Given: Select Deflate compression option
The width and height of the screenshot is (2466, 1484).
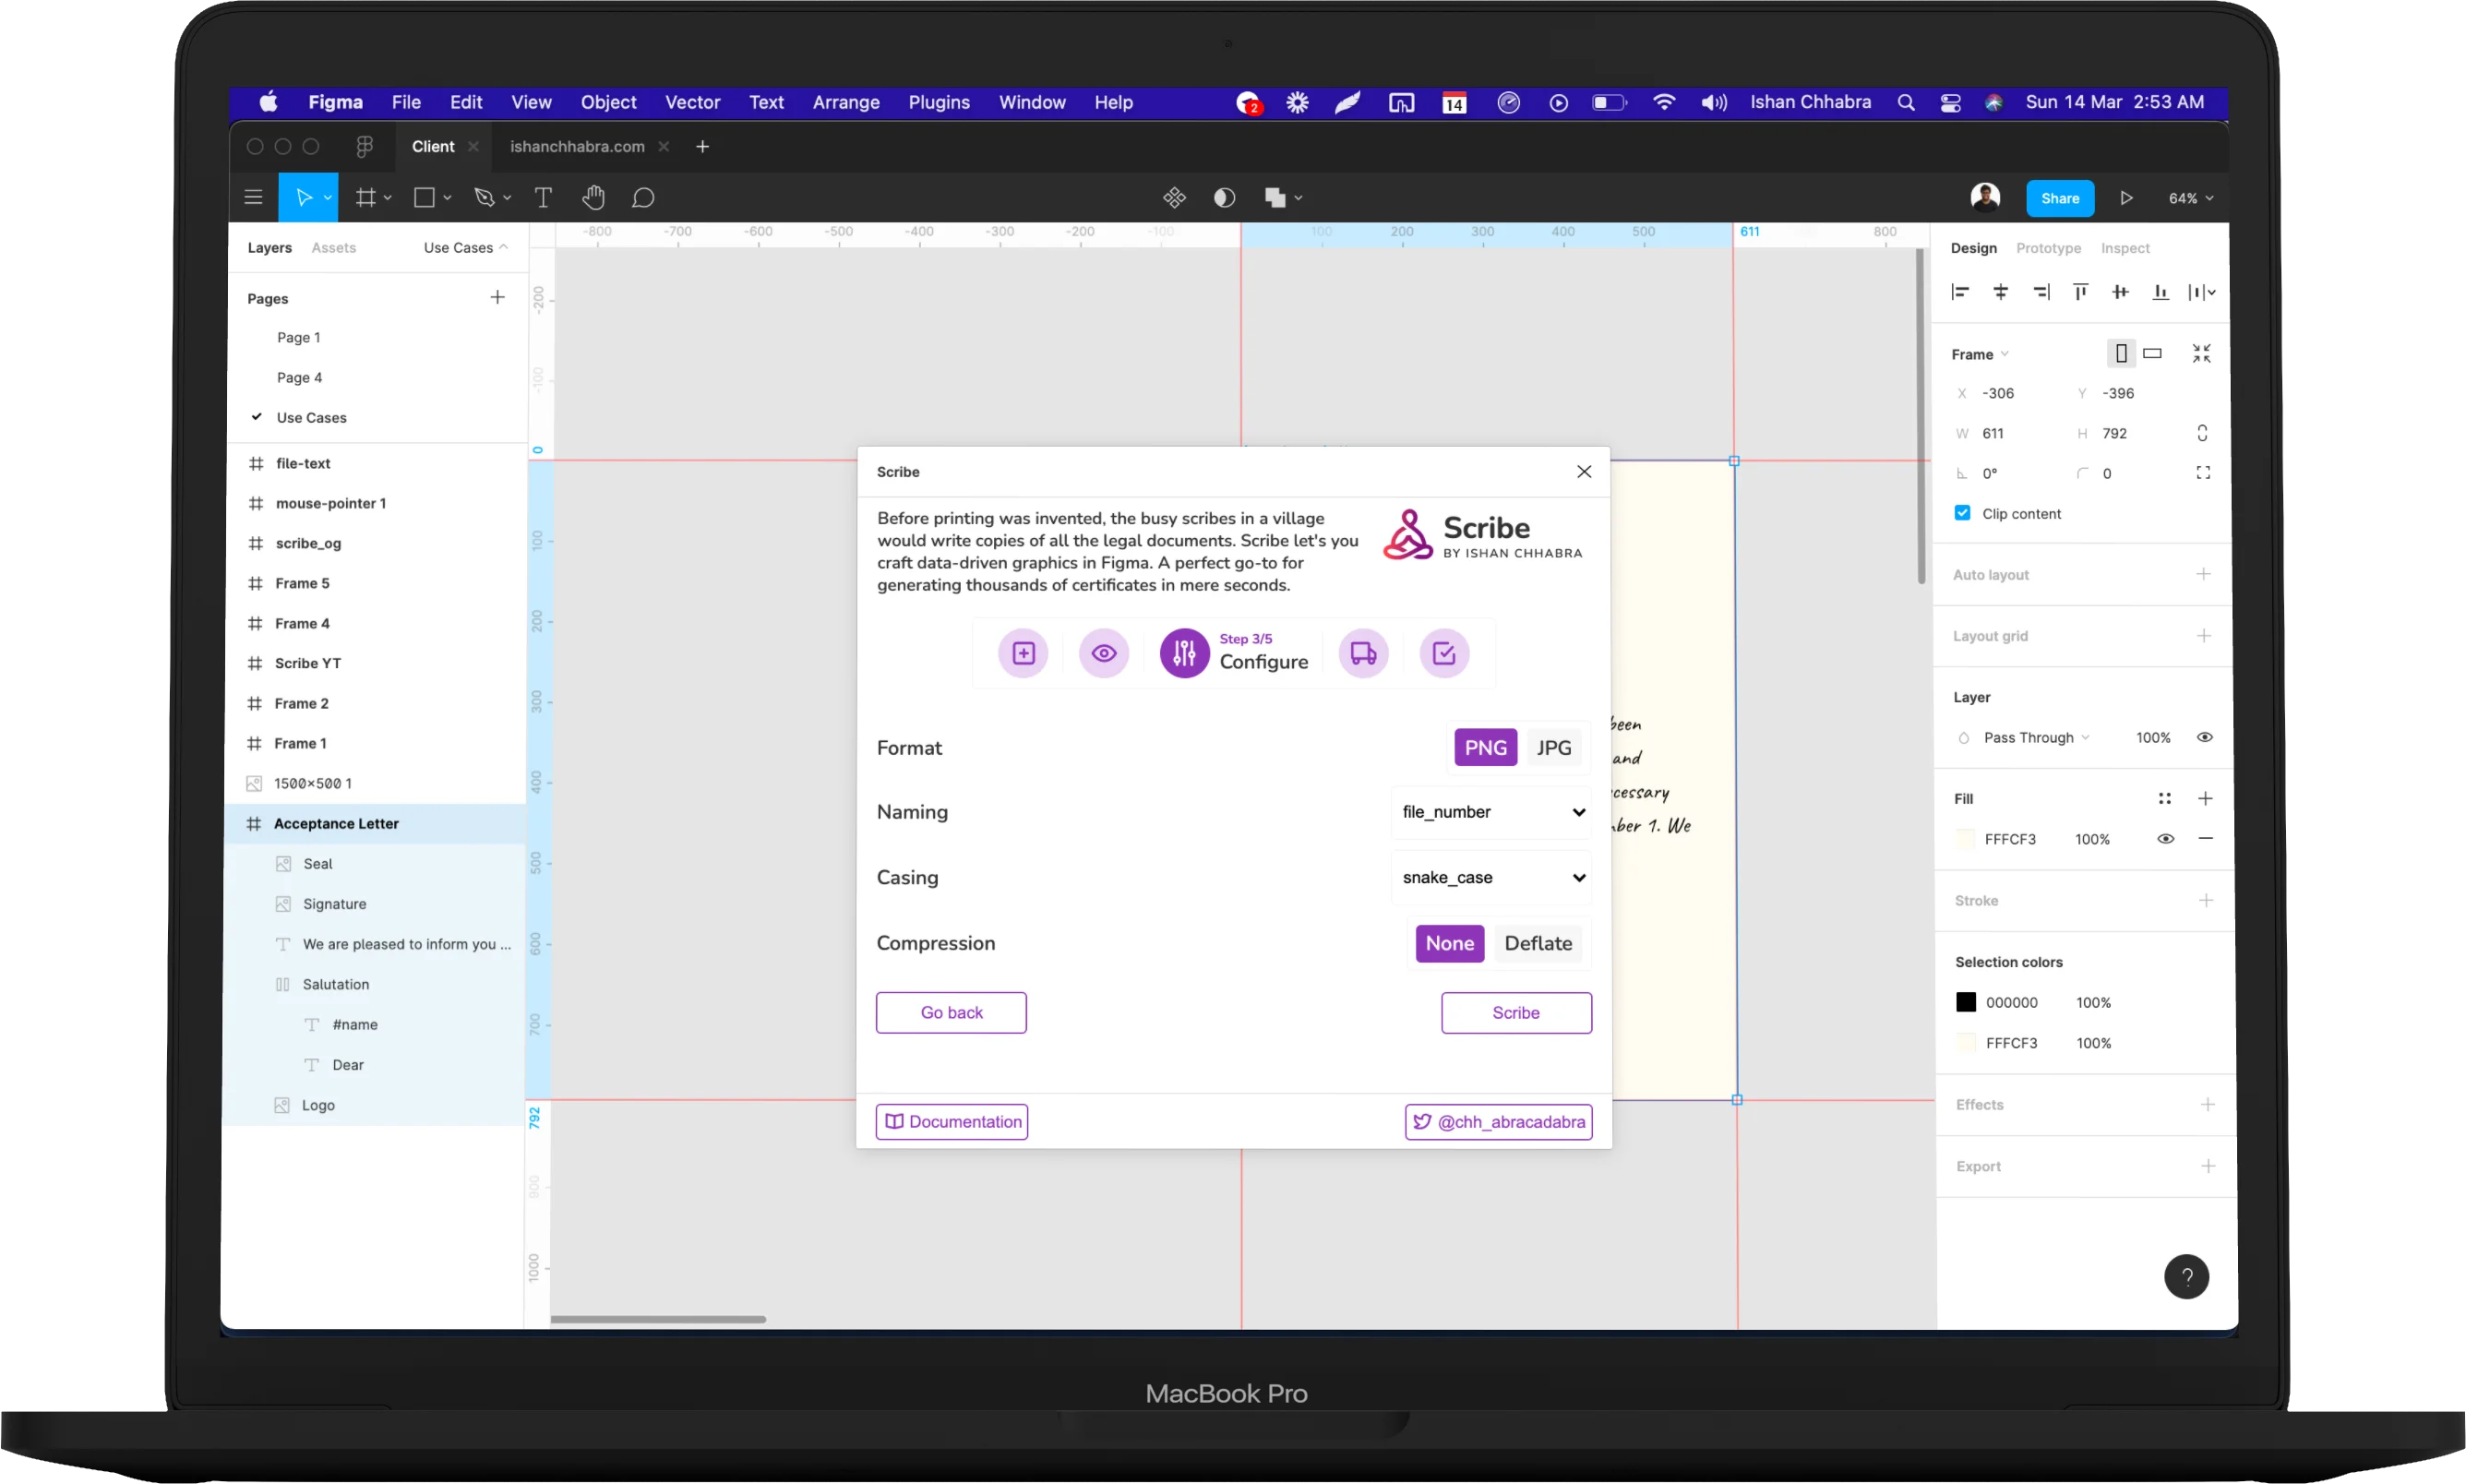Looking at the screenshot, I should pos(1538,943).
